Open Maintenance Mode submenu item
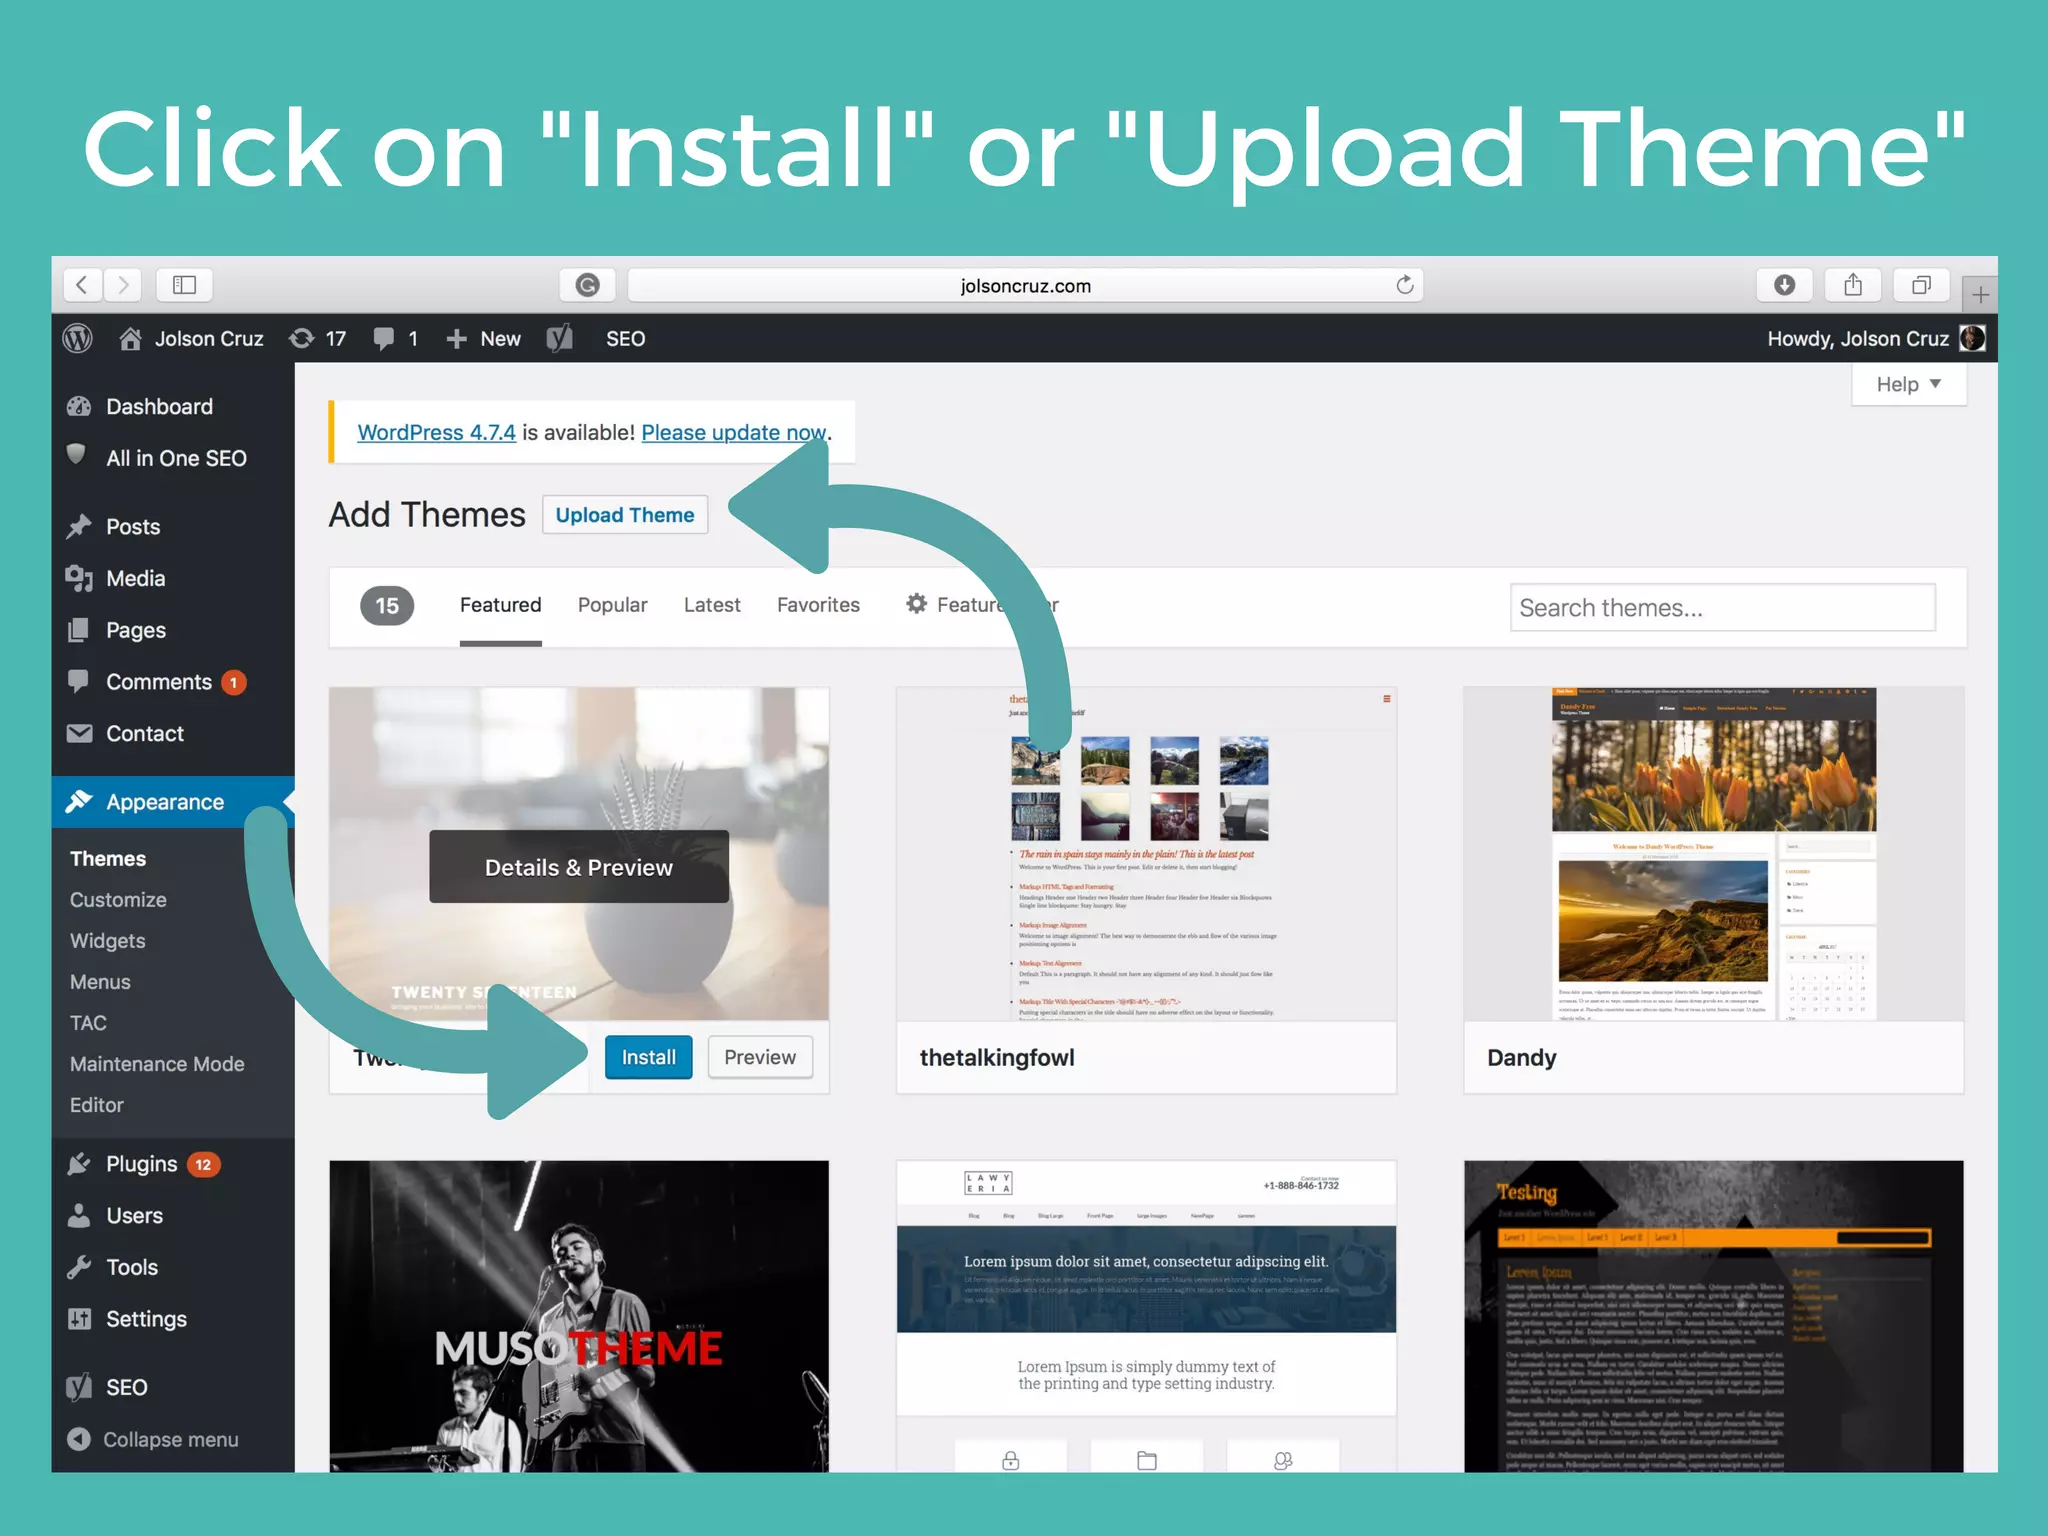This screenshot has height=1536, width=2048. (x=157, y=1064)
